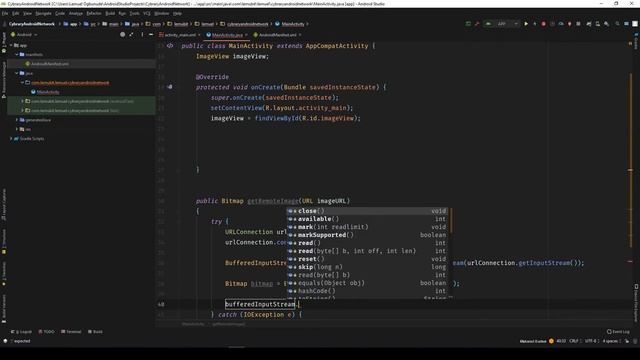Open the SDK Manager toolbar icon
The height and width of the screenshot is (360, 640).
[x=607, y=24]
